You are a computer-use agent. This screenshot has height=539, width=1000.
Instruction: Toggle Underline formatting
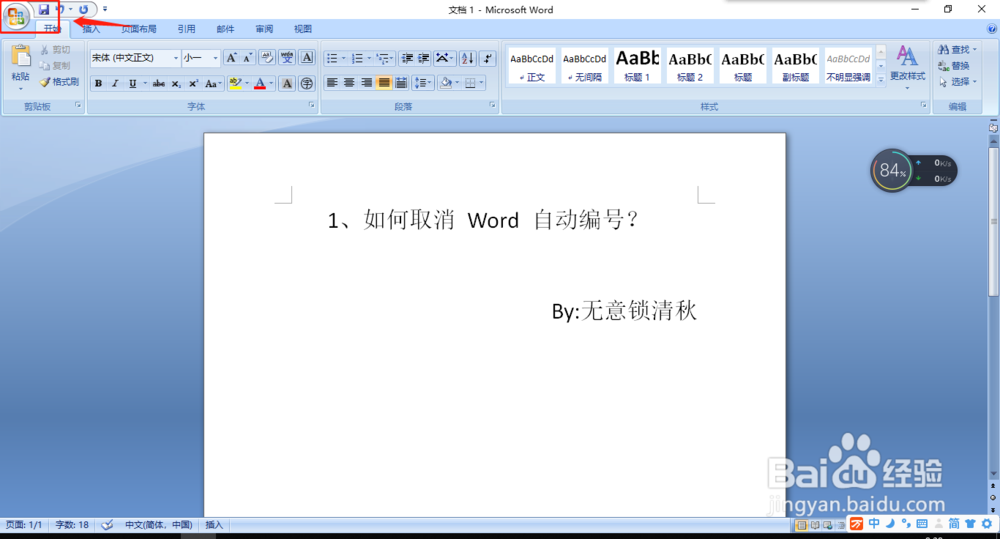[132, 84]
